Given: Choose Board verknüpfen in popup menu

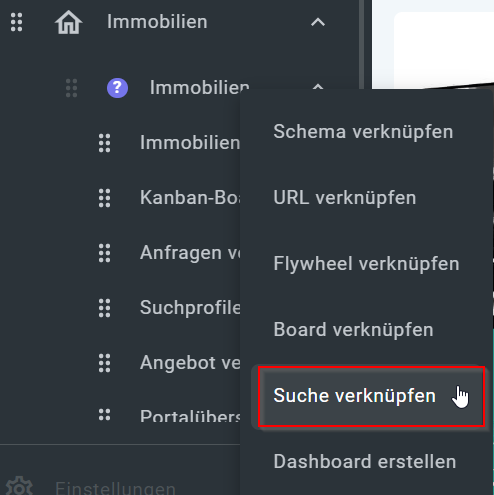Looking at the screenshot, I should pos(353,330).
